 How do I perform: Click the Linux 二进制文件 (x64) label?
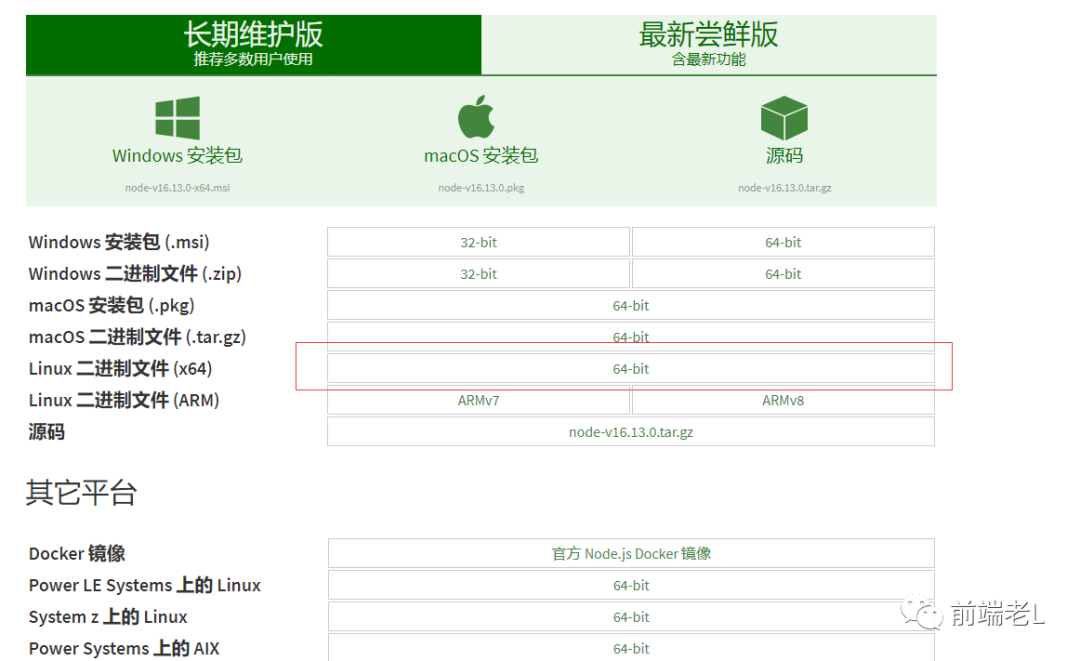(x=121, y=369)
